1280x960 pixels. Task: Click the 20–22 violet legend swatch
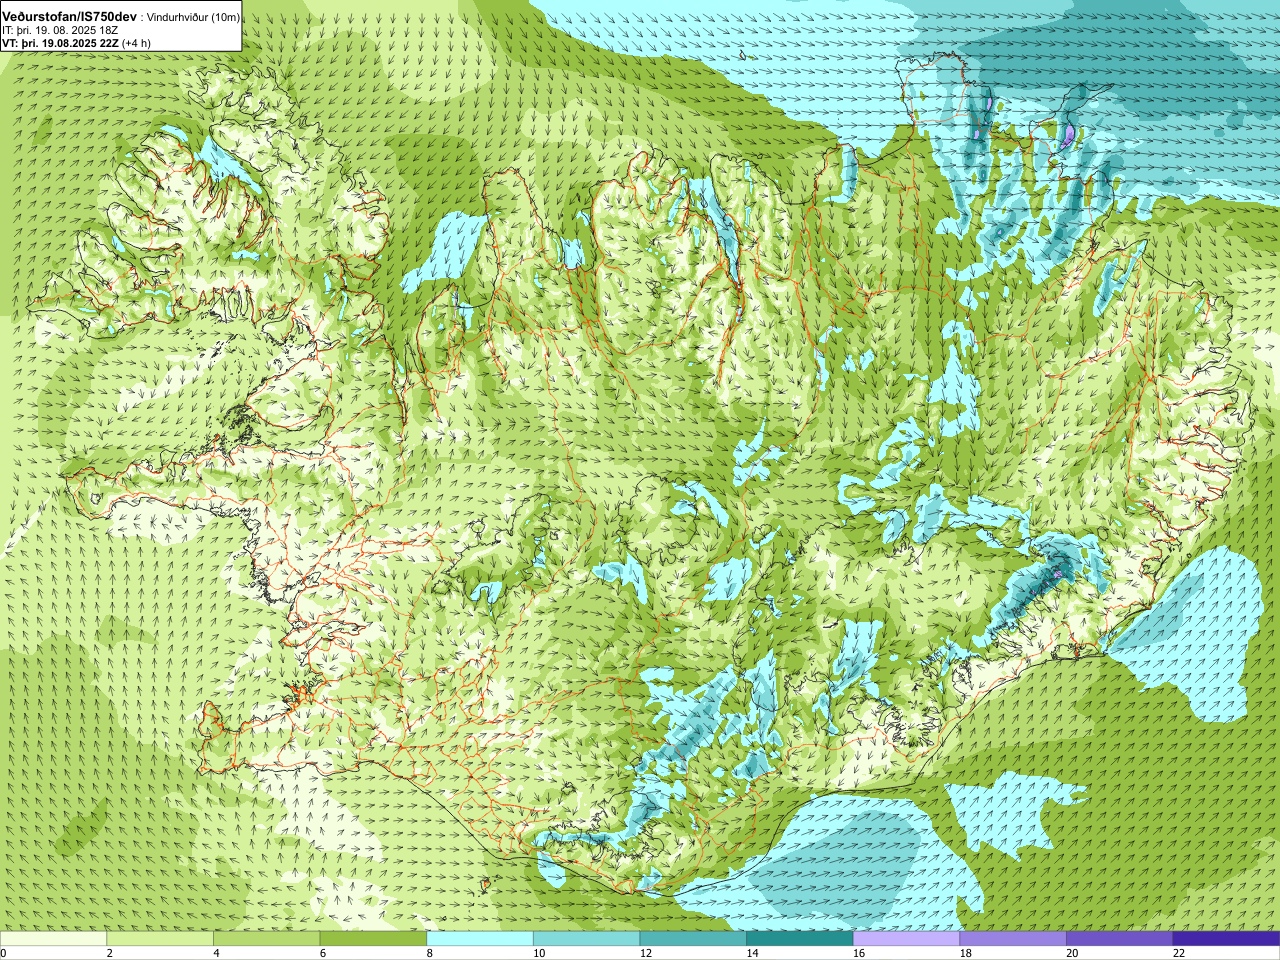(1120, 939)
